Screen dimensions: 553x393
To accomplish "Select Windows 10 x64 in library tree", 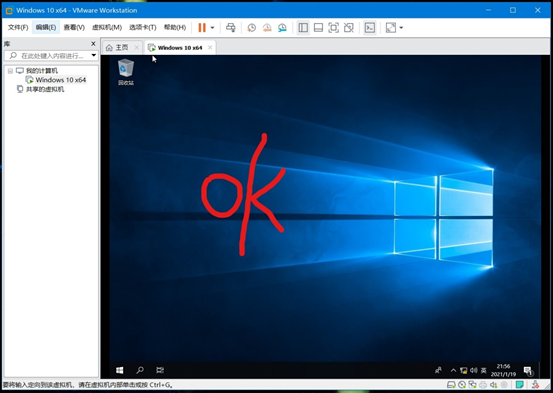I will (60, 80).
